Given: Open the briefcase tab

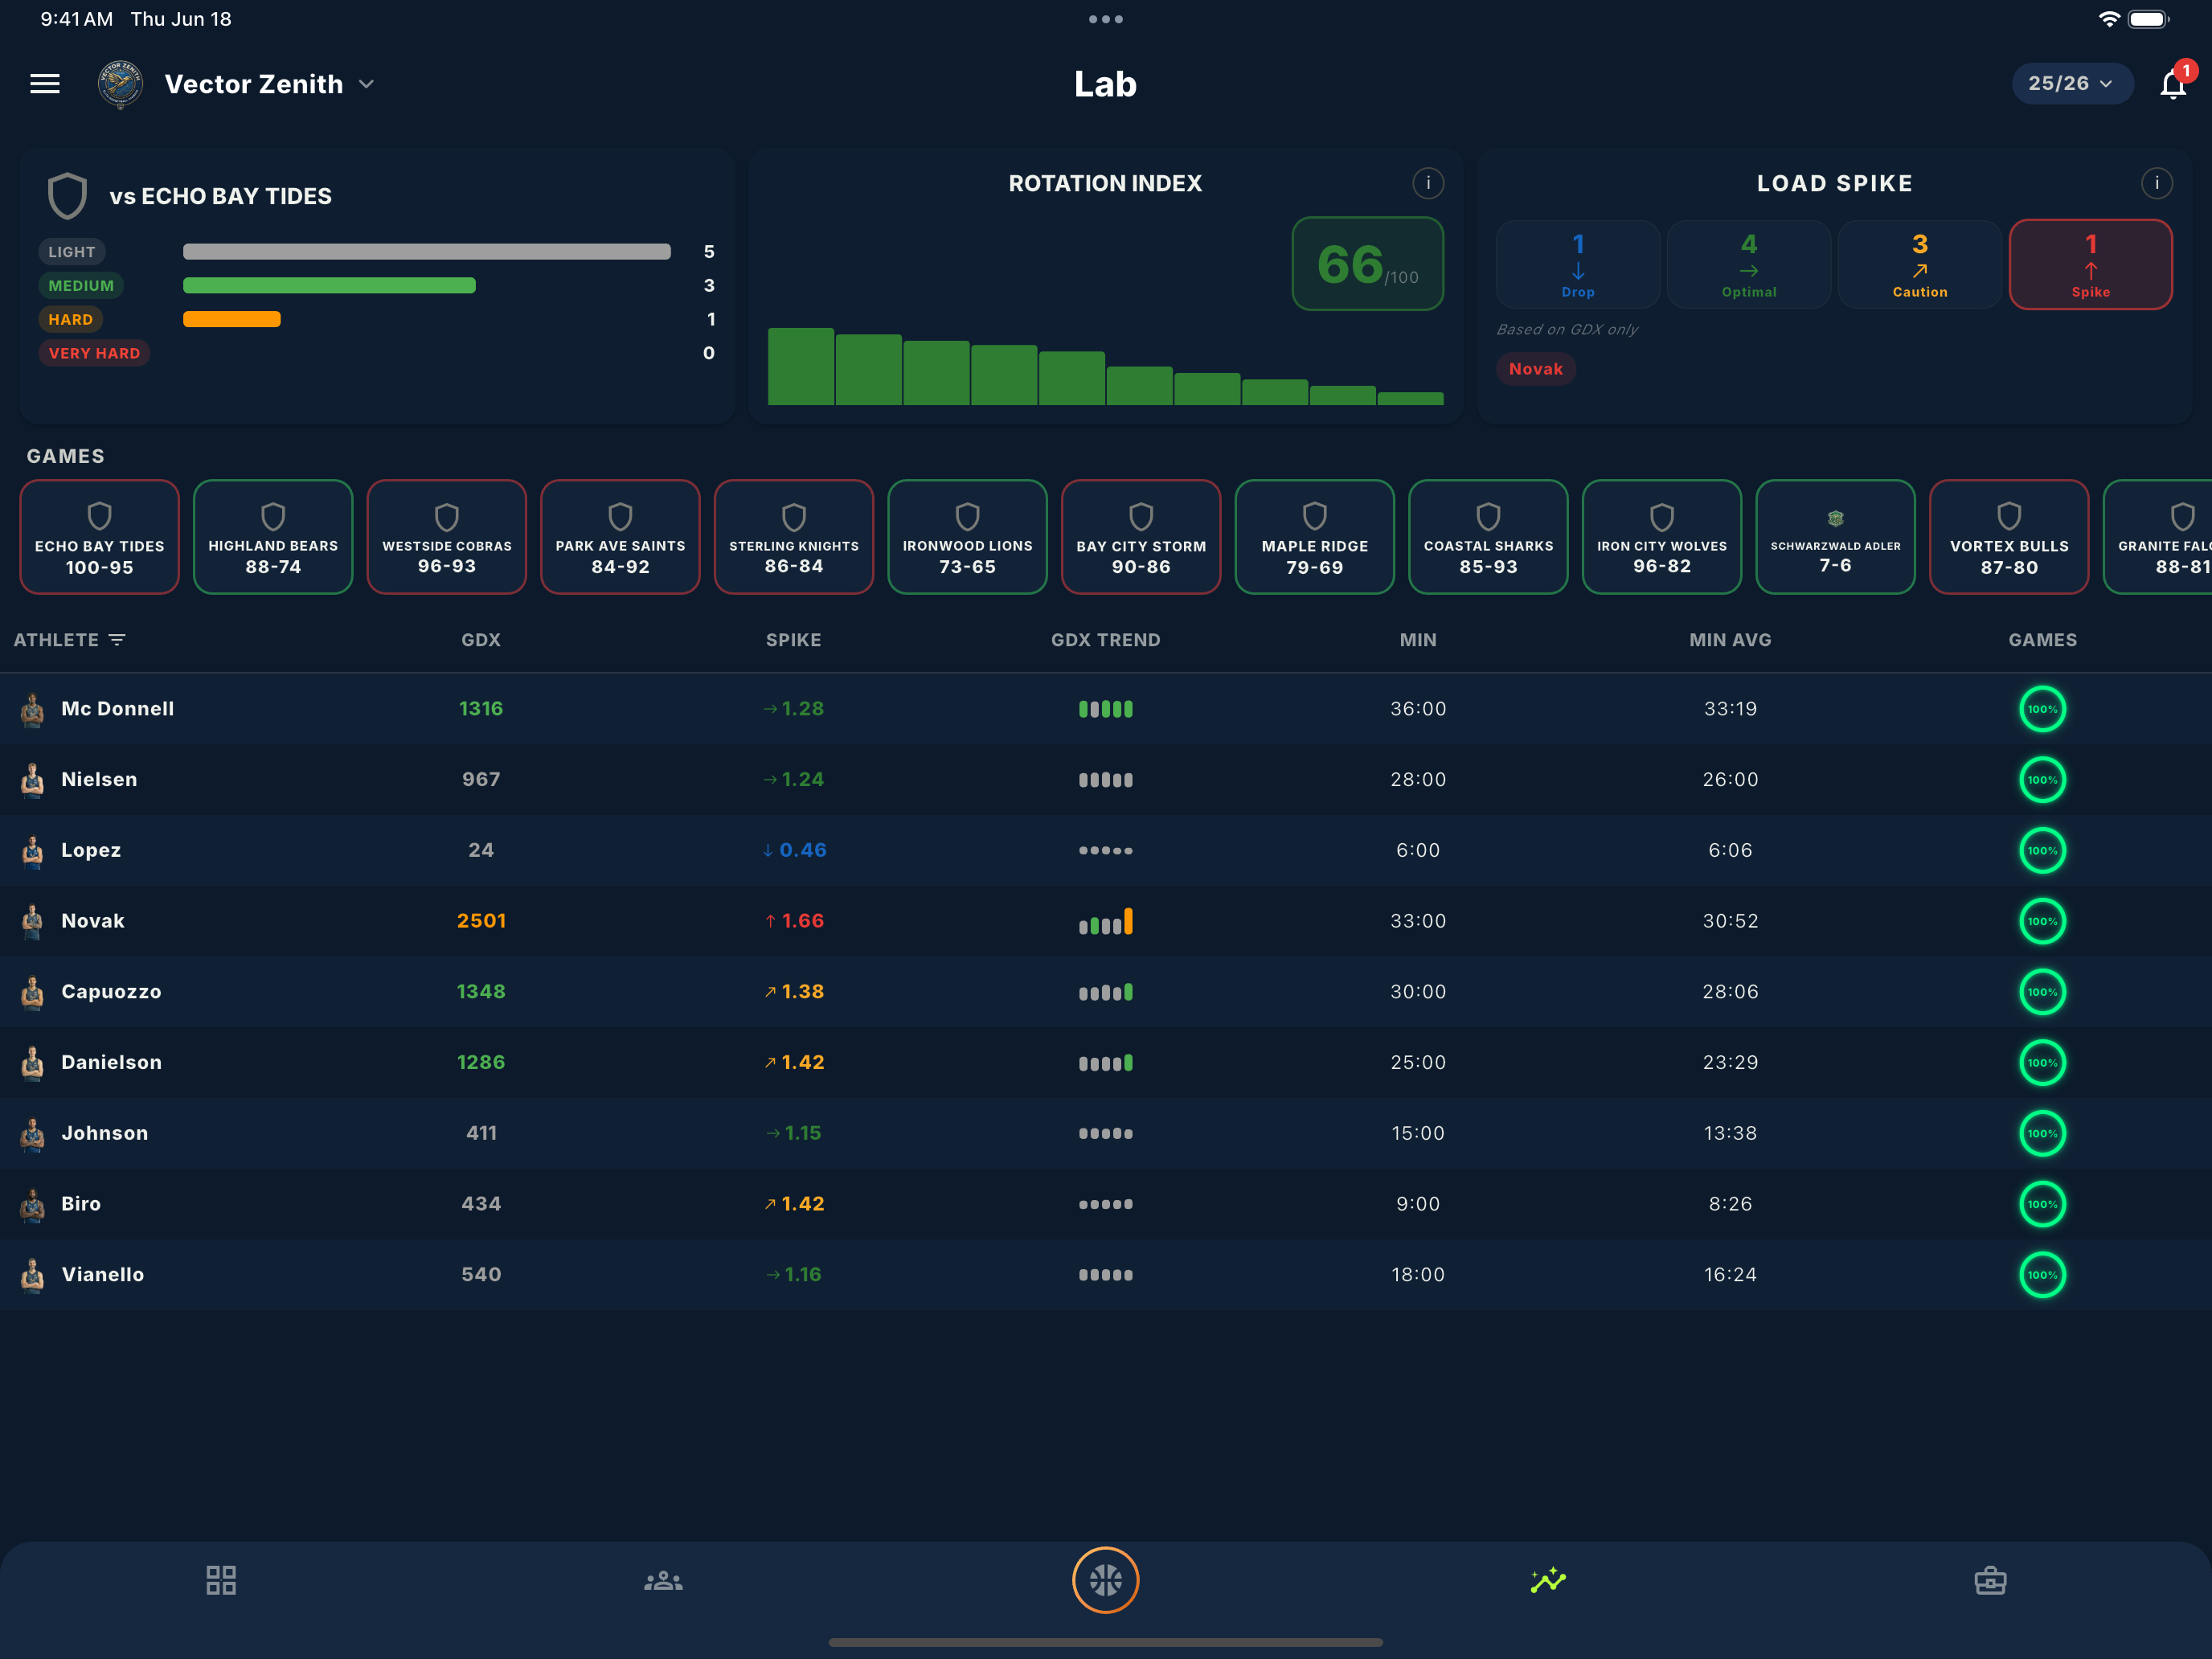Looking at the screenshot, I should click(x=1990, y=1580).
